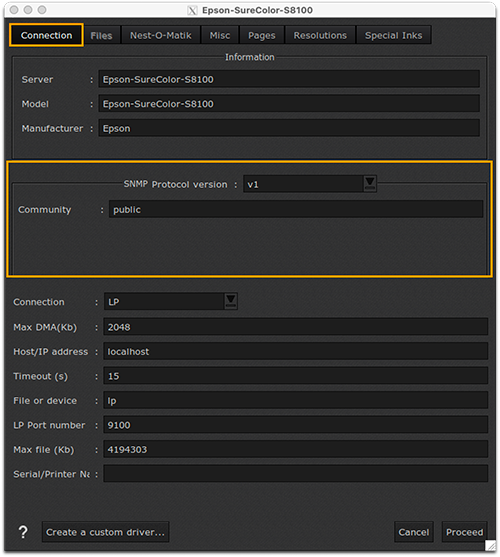Open the question mark help icon
This screenshot has height=557, width=500.
(x=23, y=532)
